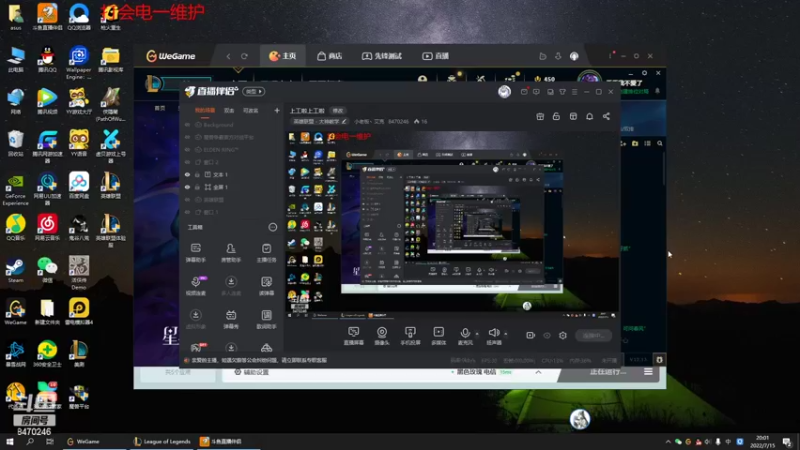Toggle the lock on the 全屏 1 layer
This screenshot has width=800, height=450.
[197, 187]
